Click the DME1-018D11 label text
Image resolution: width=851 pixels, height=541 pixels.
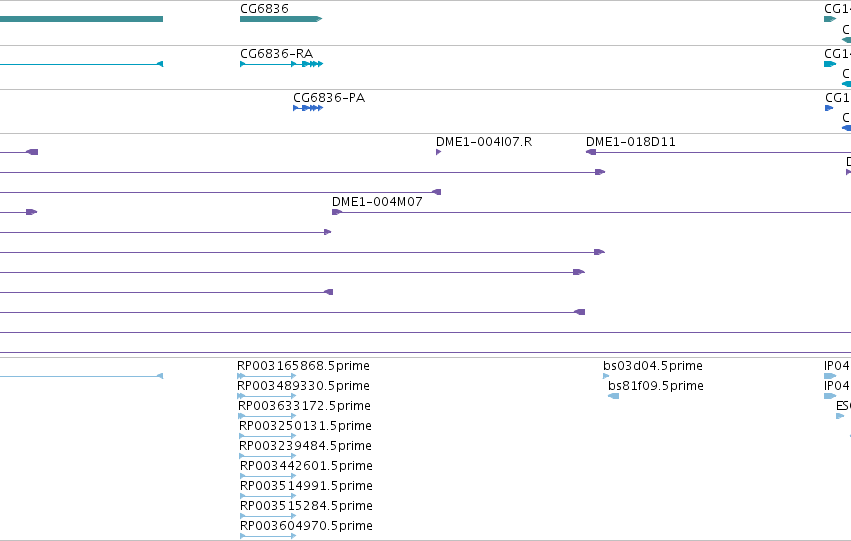[631, 142]
